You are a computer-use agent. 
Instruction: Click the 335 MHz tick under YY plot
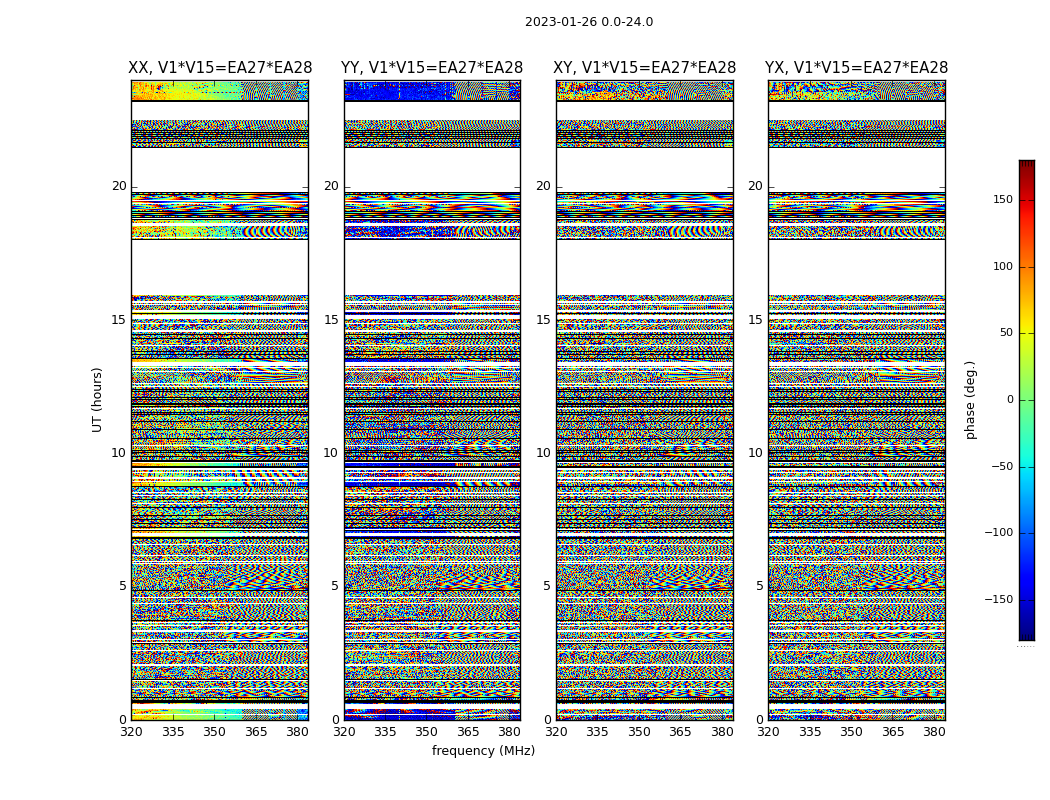pyautogui.click(x=385, y=732)
